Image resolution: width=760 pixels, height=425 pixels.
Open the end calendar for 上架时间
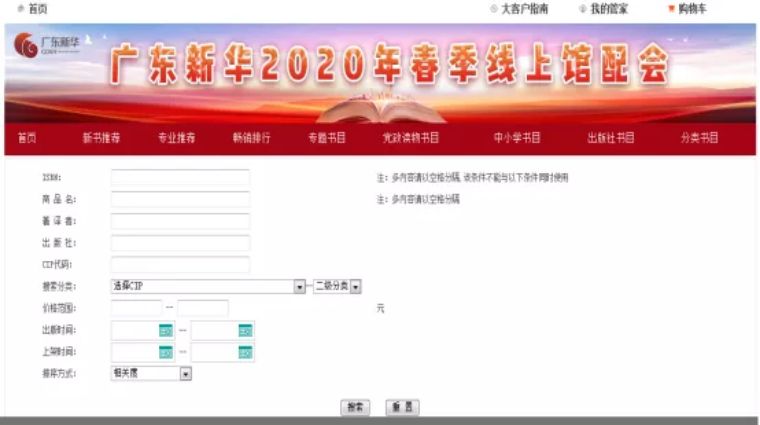pos(245,352)
